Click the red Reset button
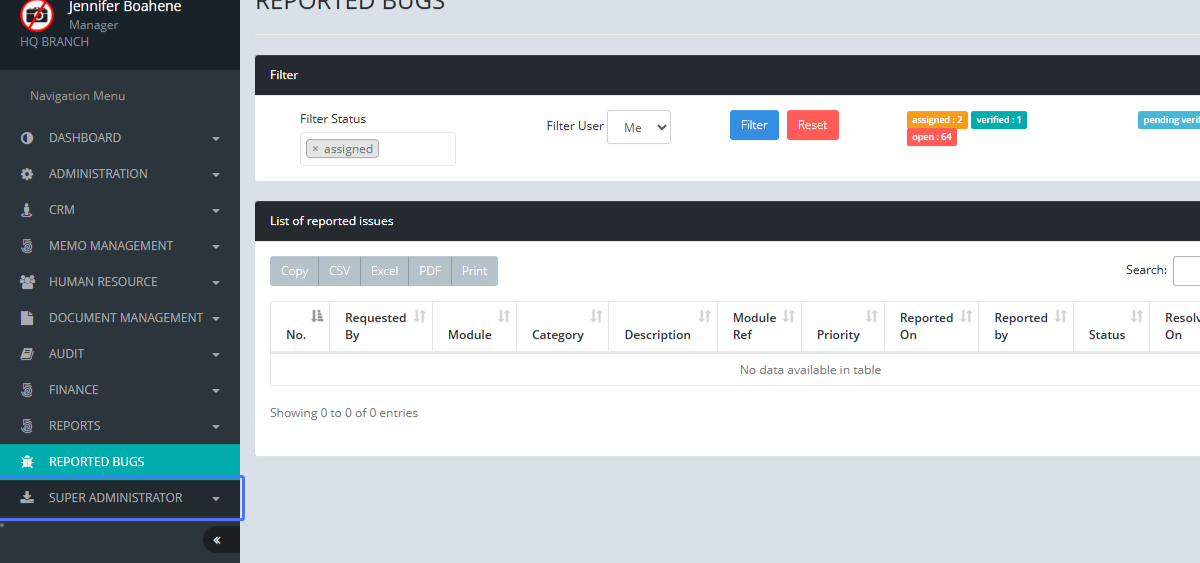Viewport: 1200px width, 563px height. coord(812,125)
